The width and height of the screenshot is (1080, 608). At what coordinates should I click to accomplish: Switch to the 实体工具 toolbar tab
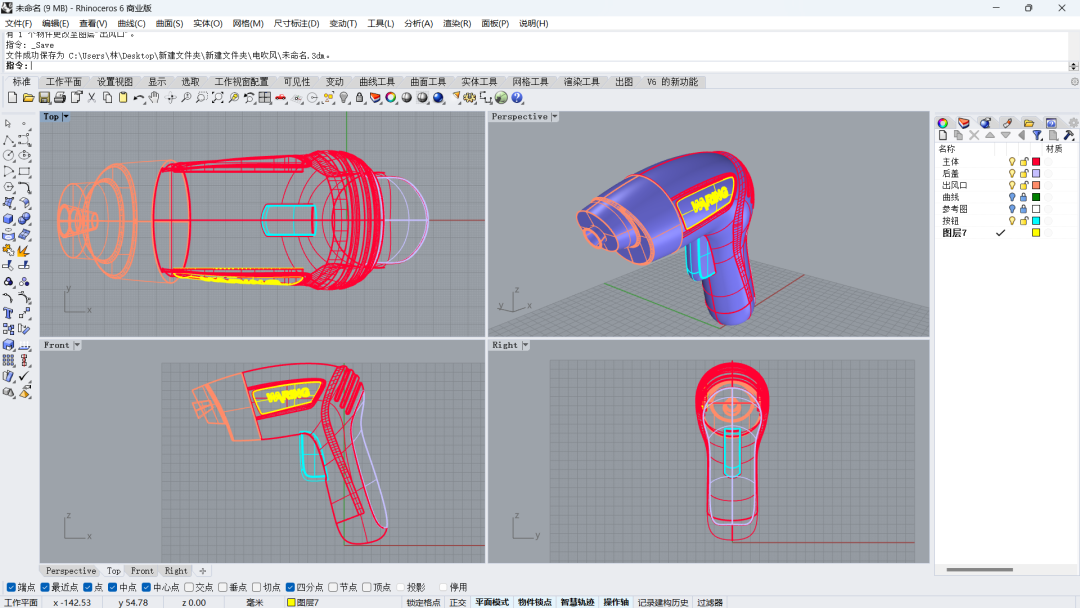(x=479, y=82)
